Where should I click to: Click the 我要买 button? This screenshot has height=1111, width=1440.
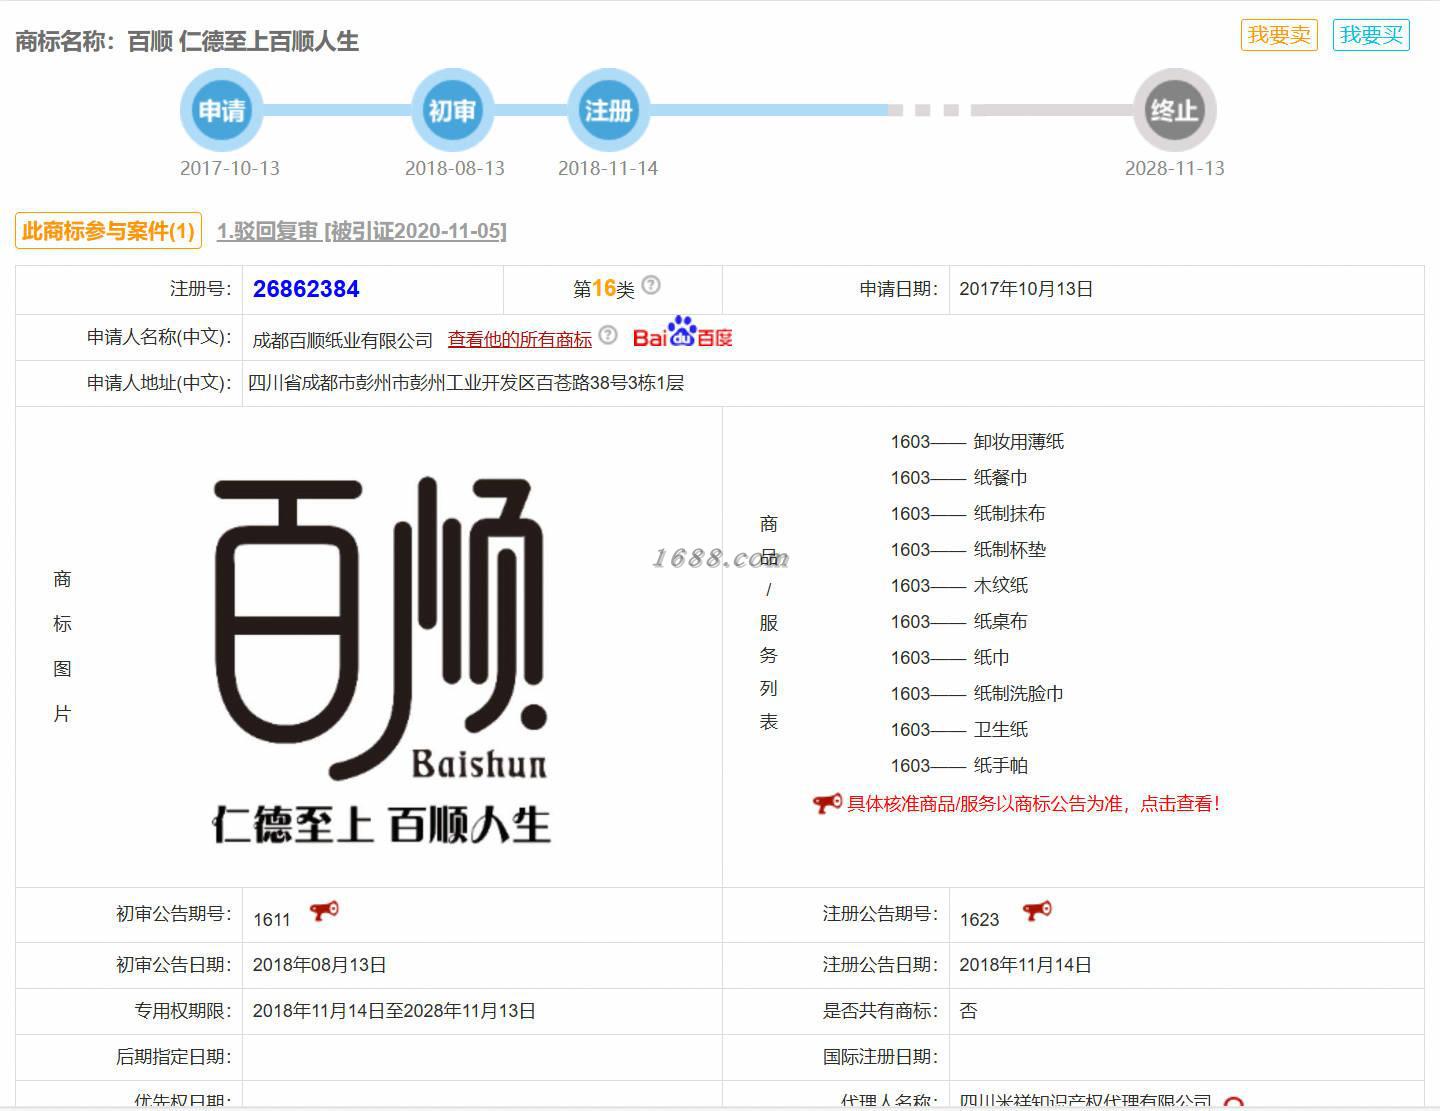[1371, 35]
